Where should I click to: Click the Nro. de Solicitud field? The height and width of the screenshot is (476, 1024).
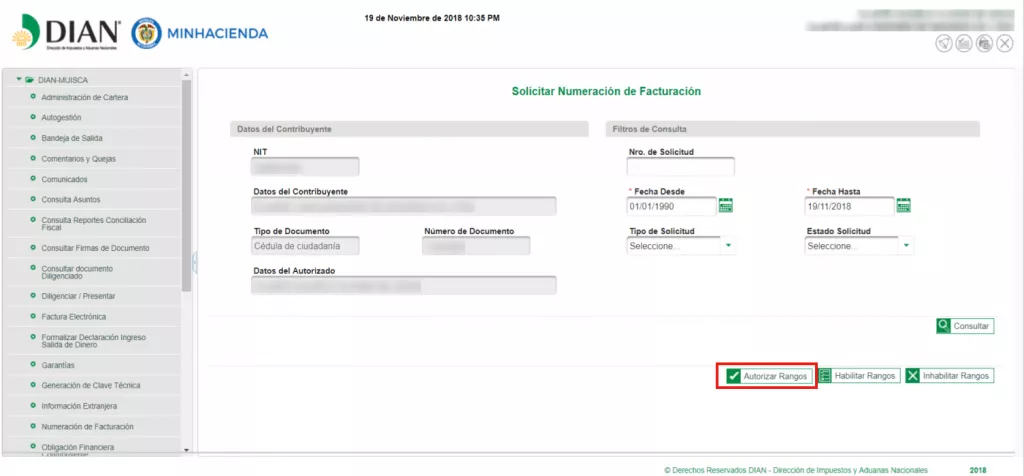coord(680,167)
